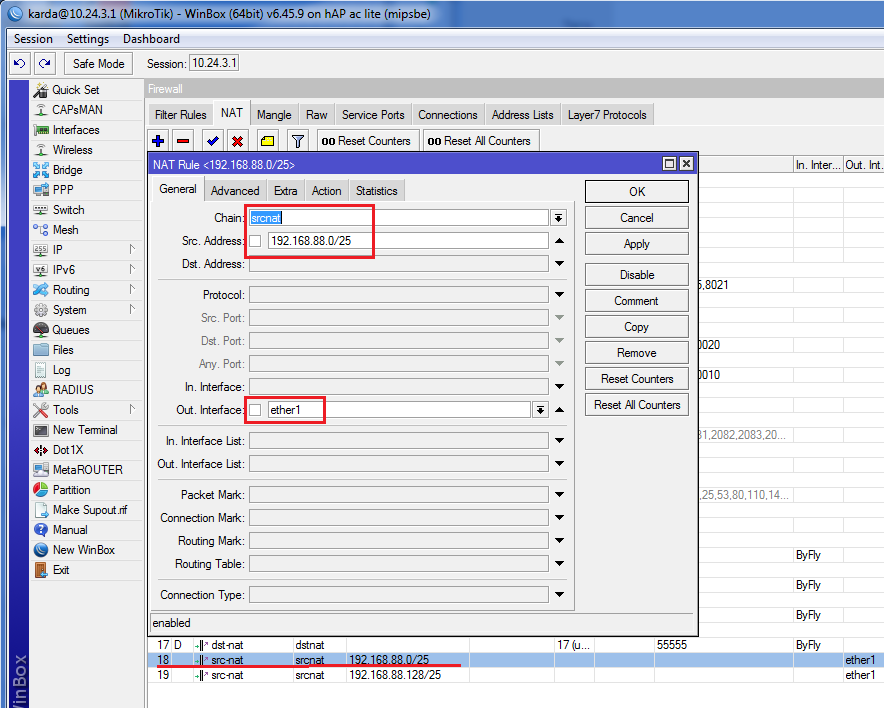Image resolution: width=884 pixels, height=708 pixels.
Task: Click the blue plus add rule icon
Action: pyautogui.click(x=158, y=141)
